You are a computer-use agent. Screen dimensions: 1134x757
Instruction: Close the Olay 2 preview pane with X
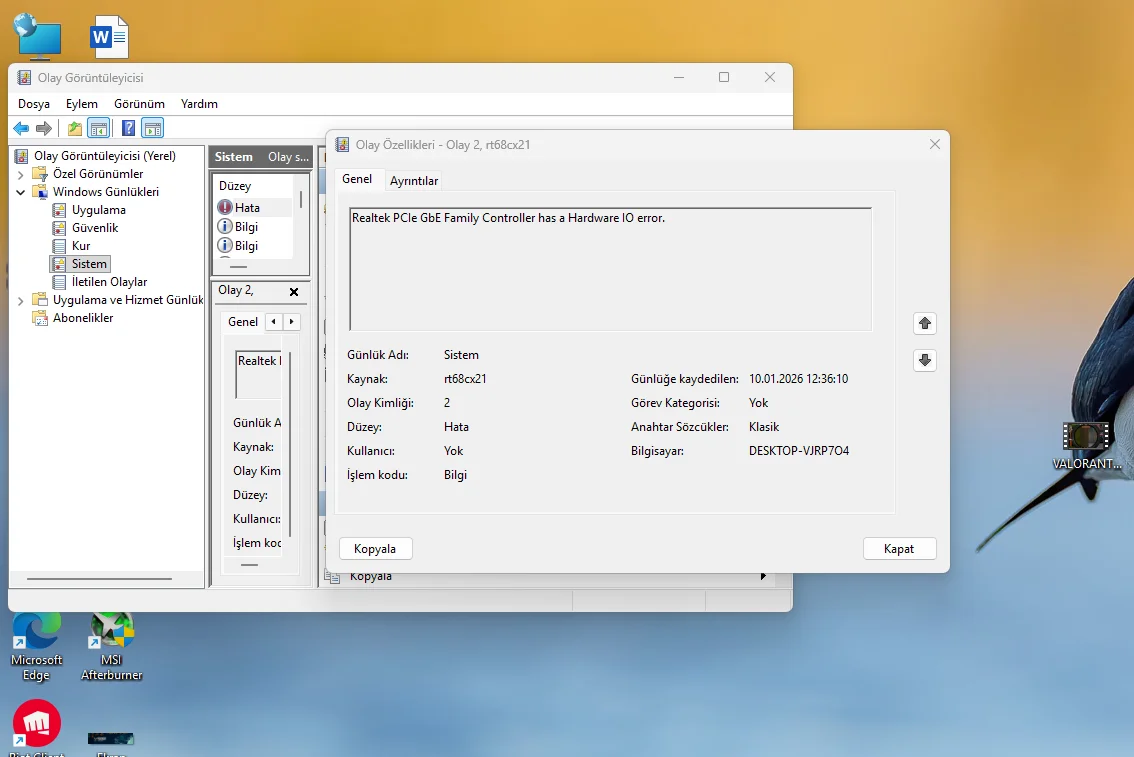294,292
